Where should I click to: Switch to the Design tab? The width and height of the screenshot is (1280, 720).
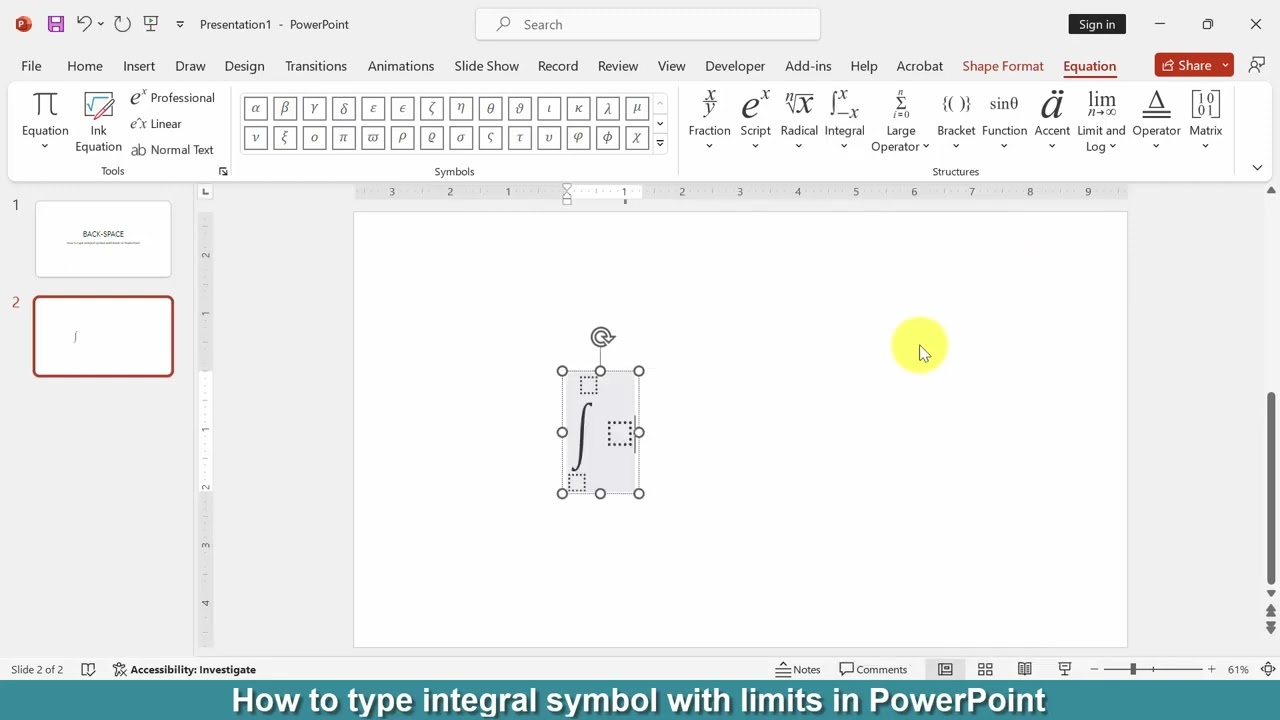[x=244, y=66]
